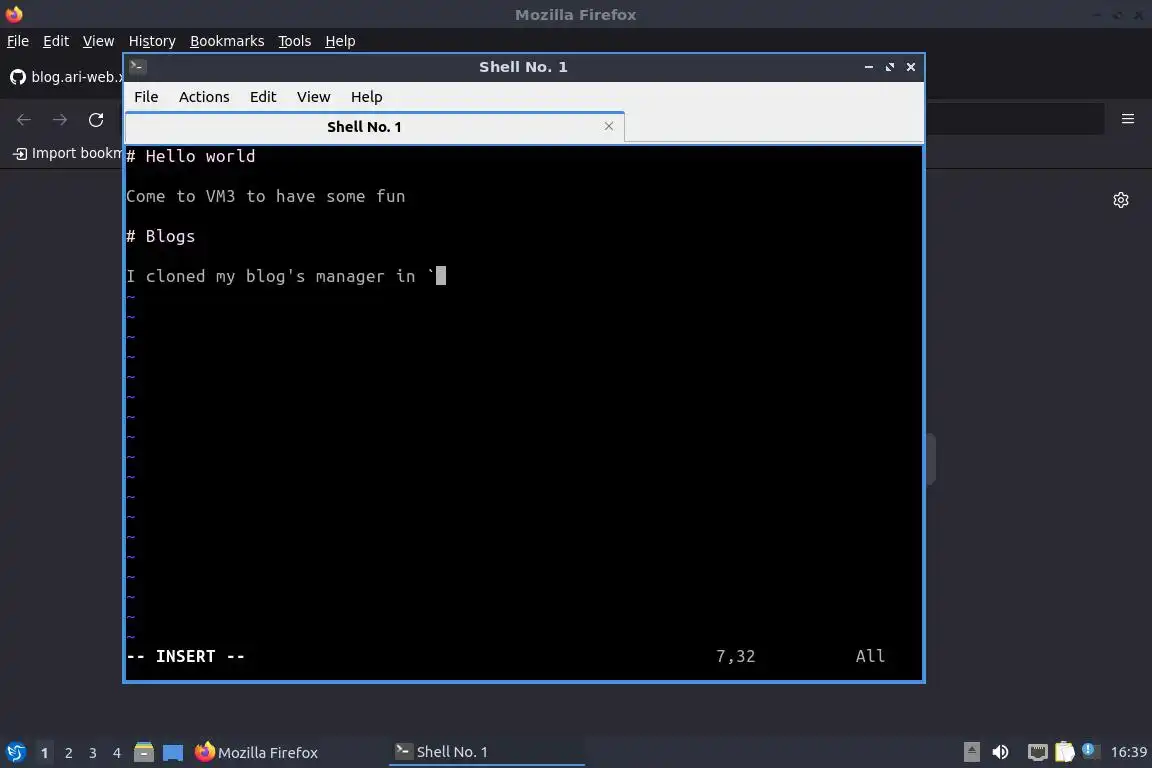Open the Actions menu in terminal

pyautogui.click(x=204, y=97)
